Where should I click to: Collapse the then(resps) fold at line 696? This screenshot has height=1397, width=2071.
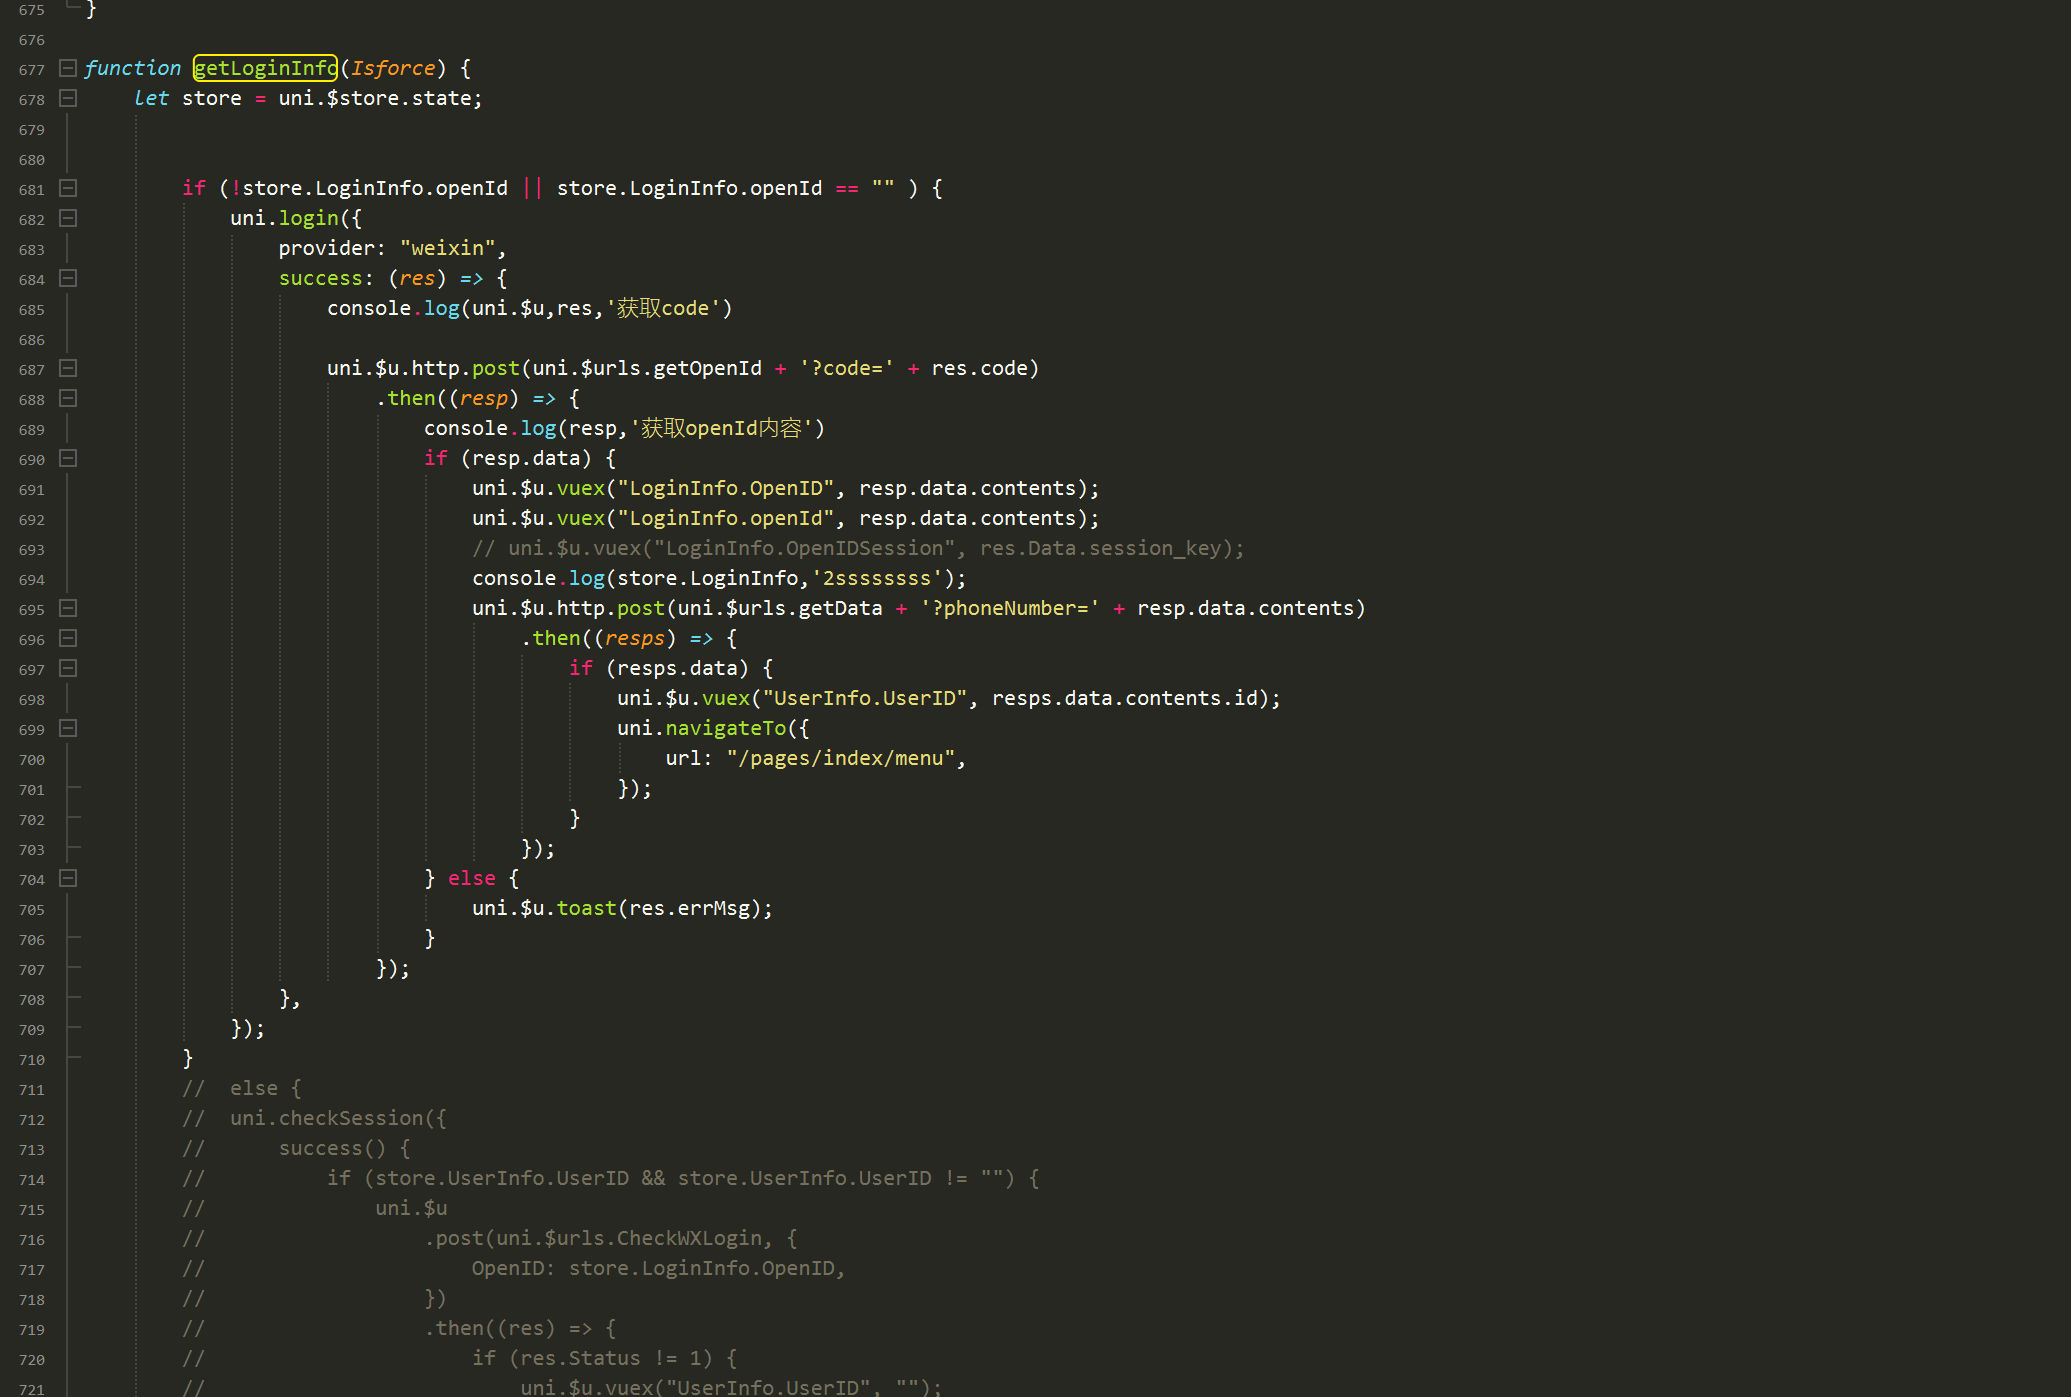pos(68,638)
